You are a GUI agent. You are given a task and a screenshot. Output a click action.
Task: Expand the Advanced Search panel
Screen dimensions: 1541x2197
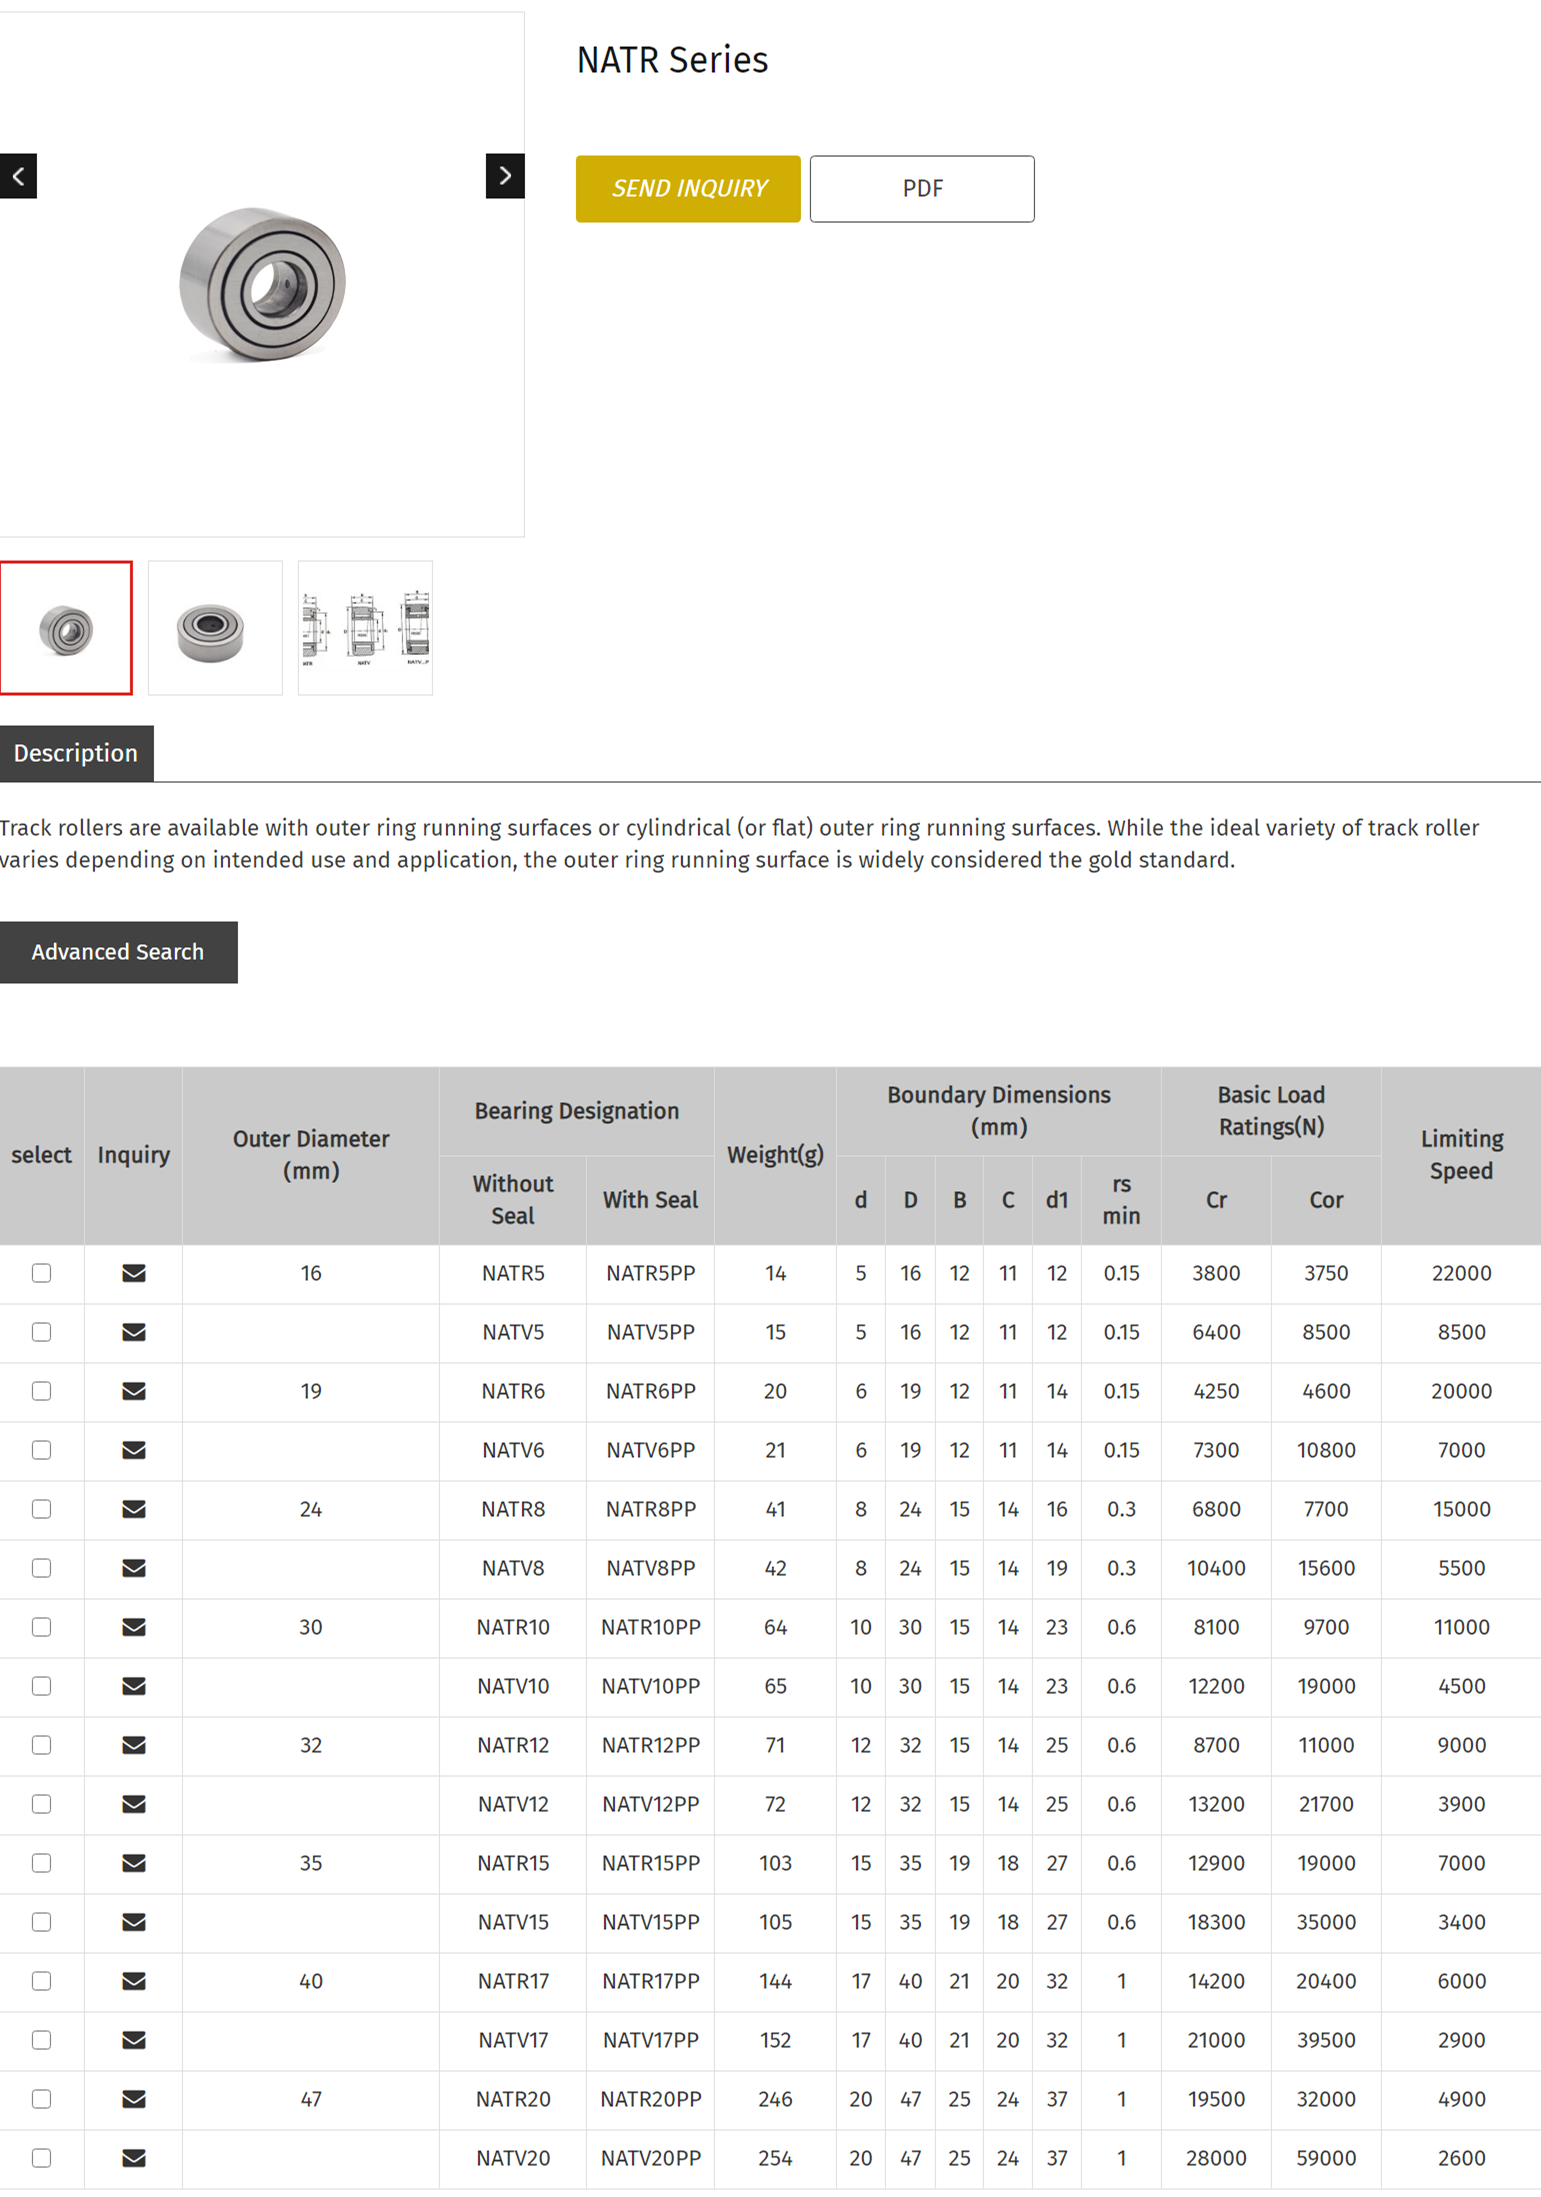[x=118, y=952]
